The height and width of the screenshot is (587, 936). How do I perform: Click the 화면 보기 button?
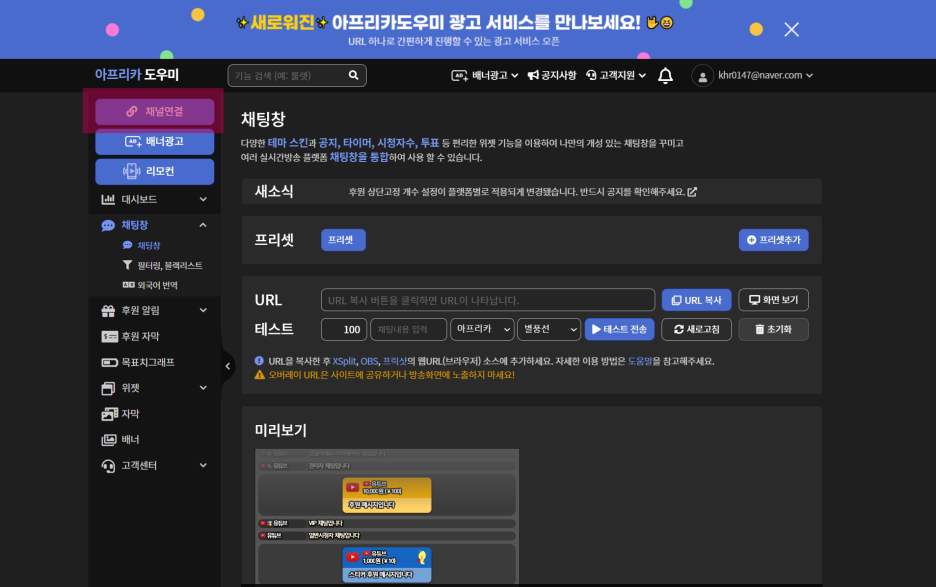click(x=773, y=300)
